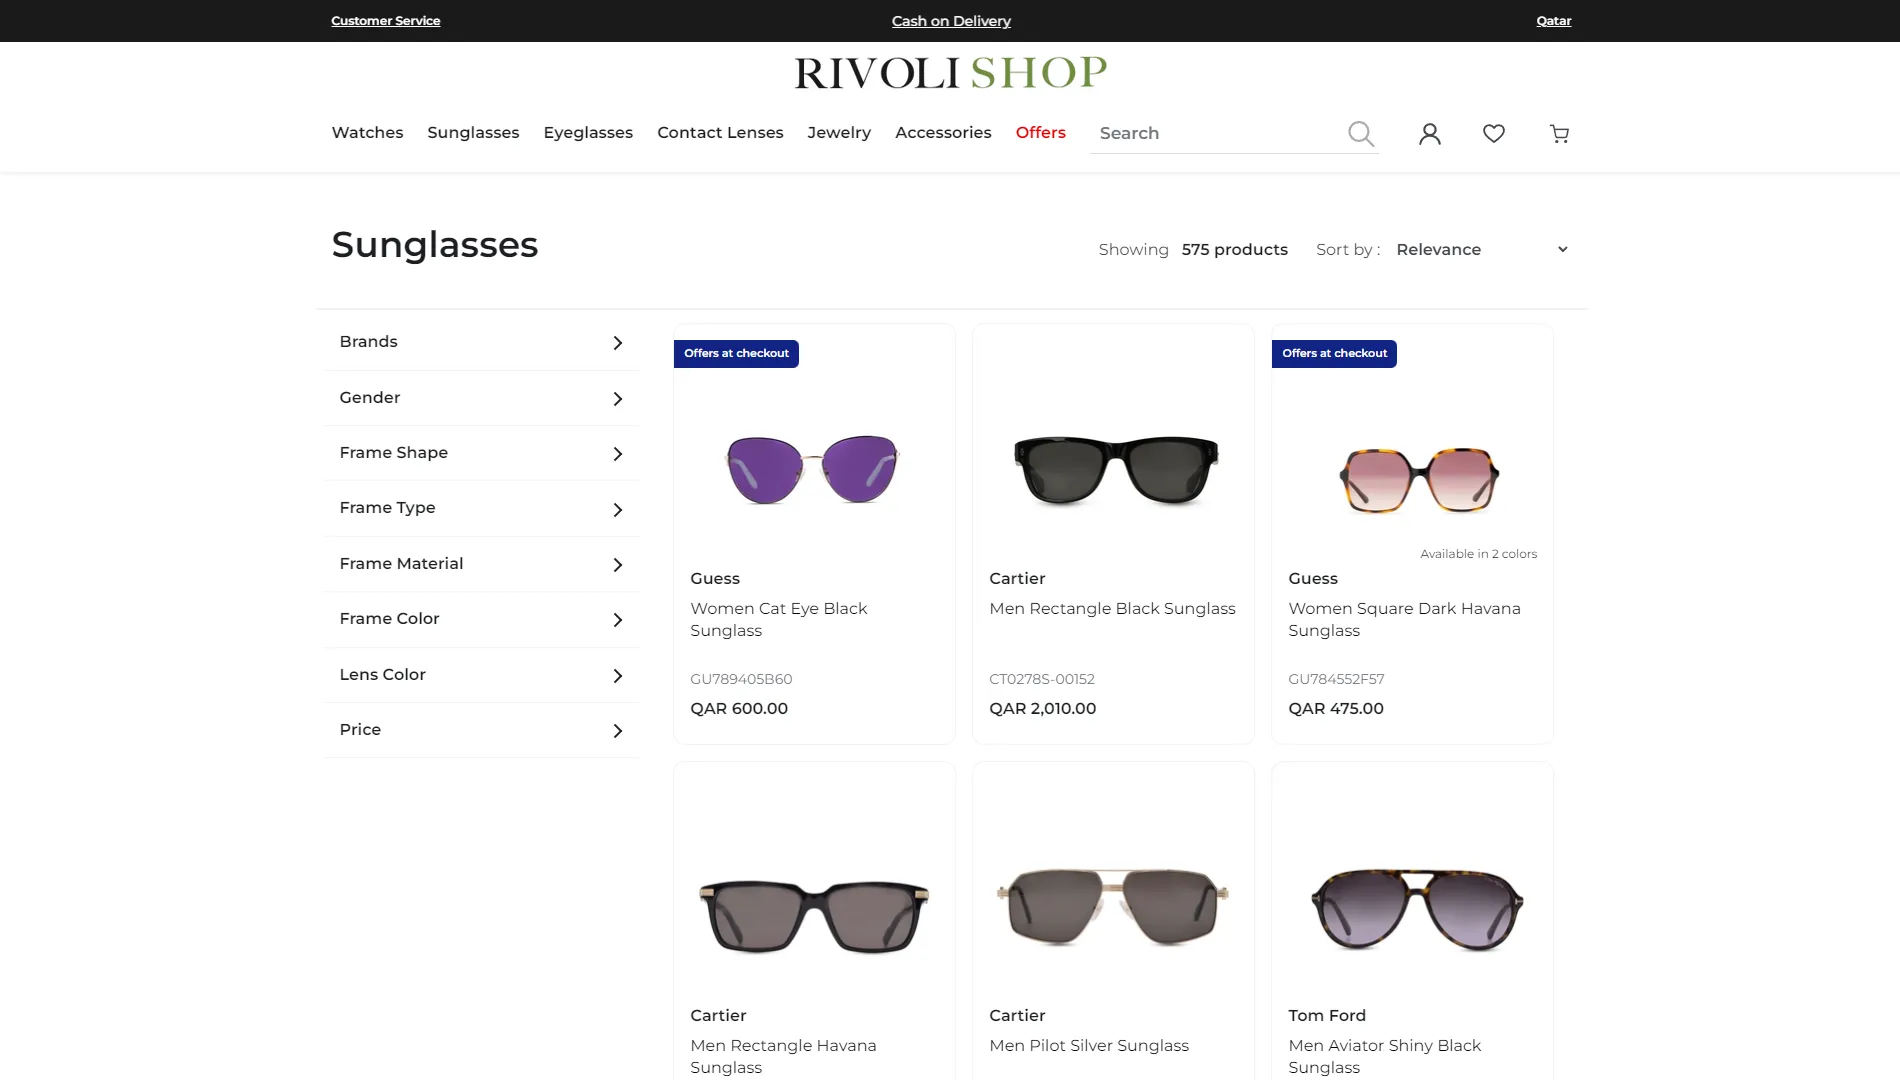Click the QAR 475.00 price
Screen dimensions: 1900x1080
pos(1336,709)
